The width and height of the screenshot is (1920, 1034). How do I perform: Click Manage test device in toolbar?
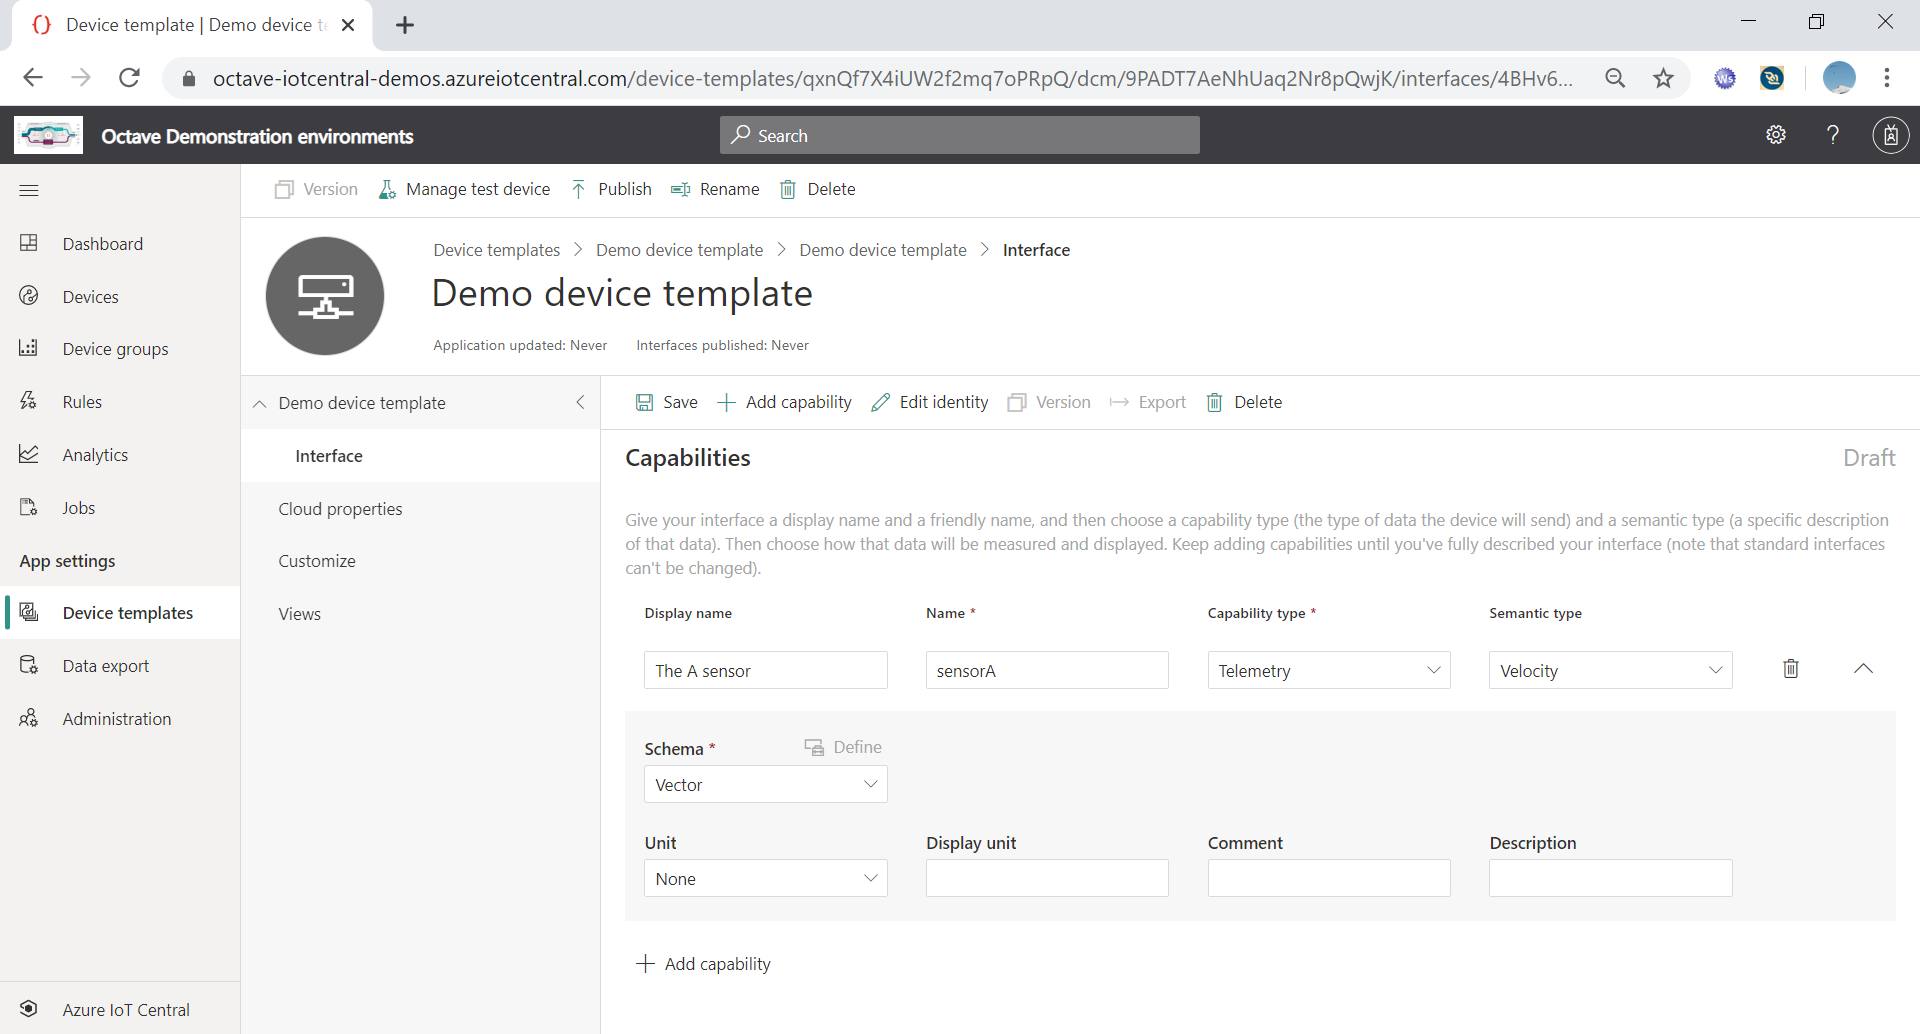click(x=465, y=189)
